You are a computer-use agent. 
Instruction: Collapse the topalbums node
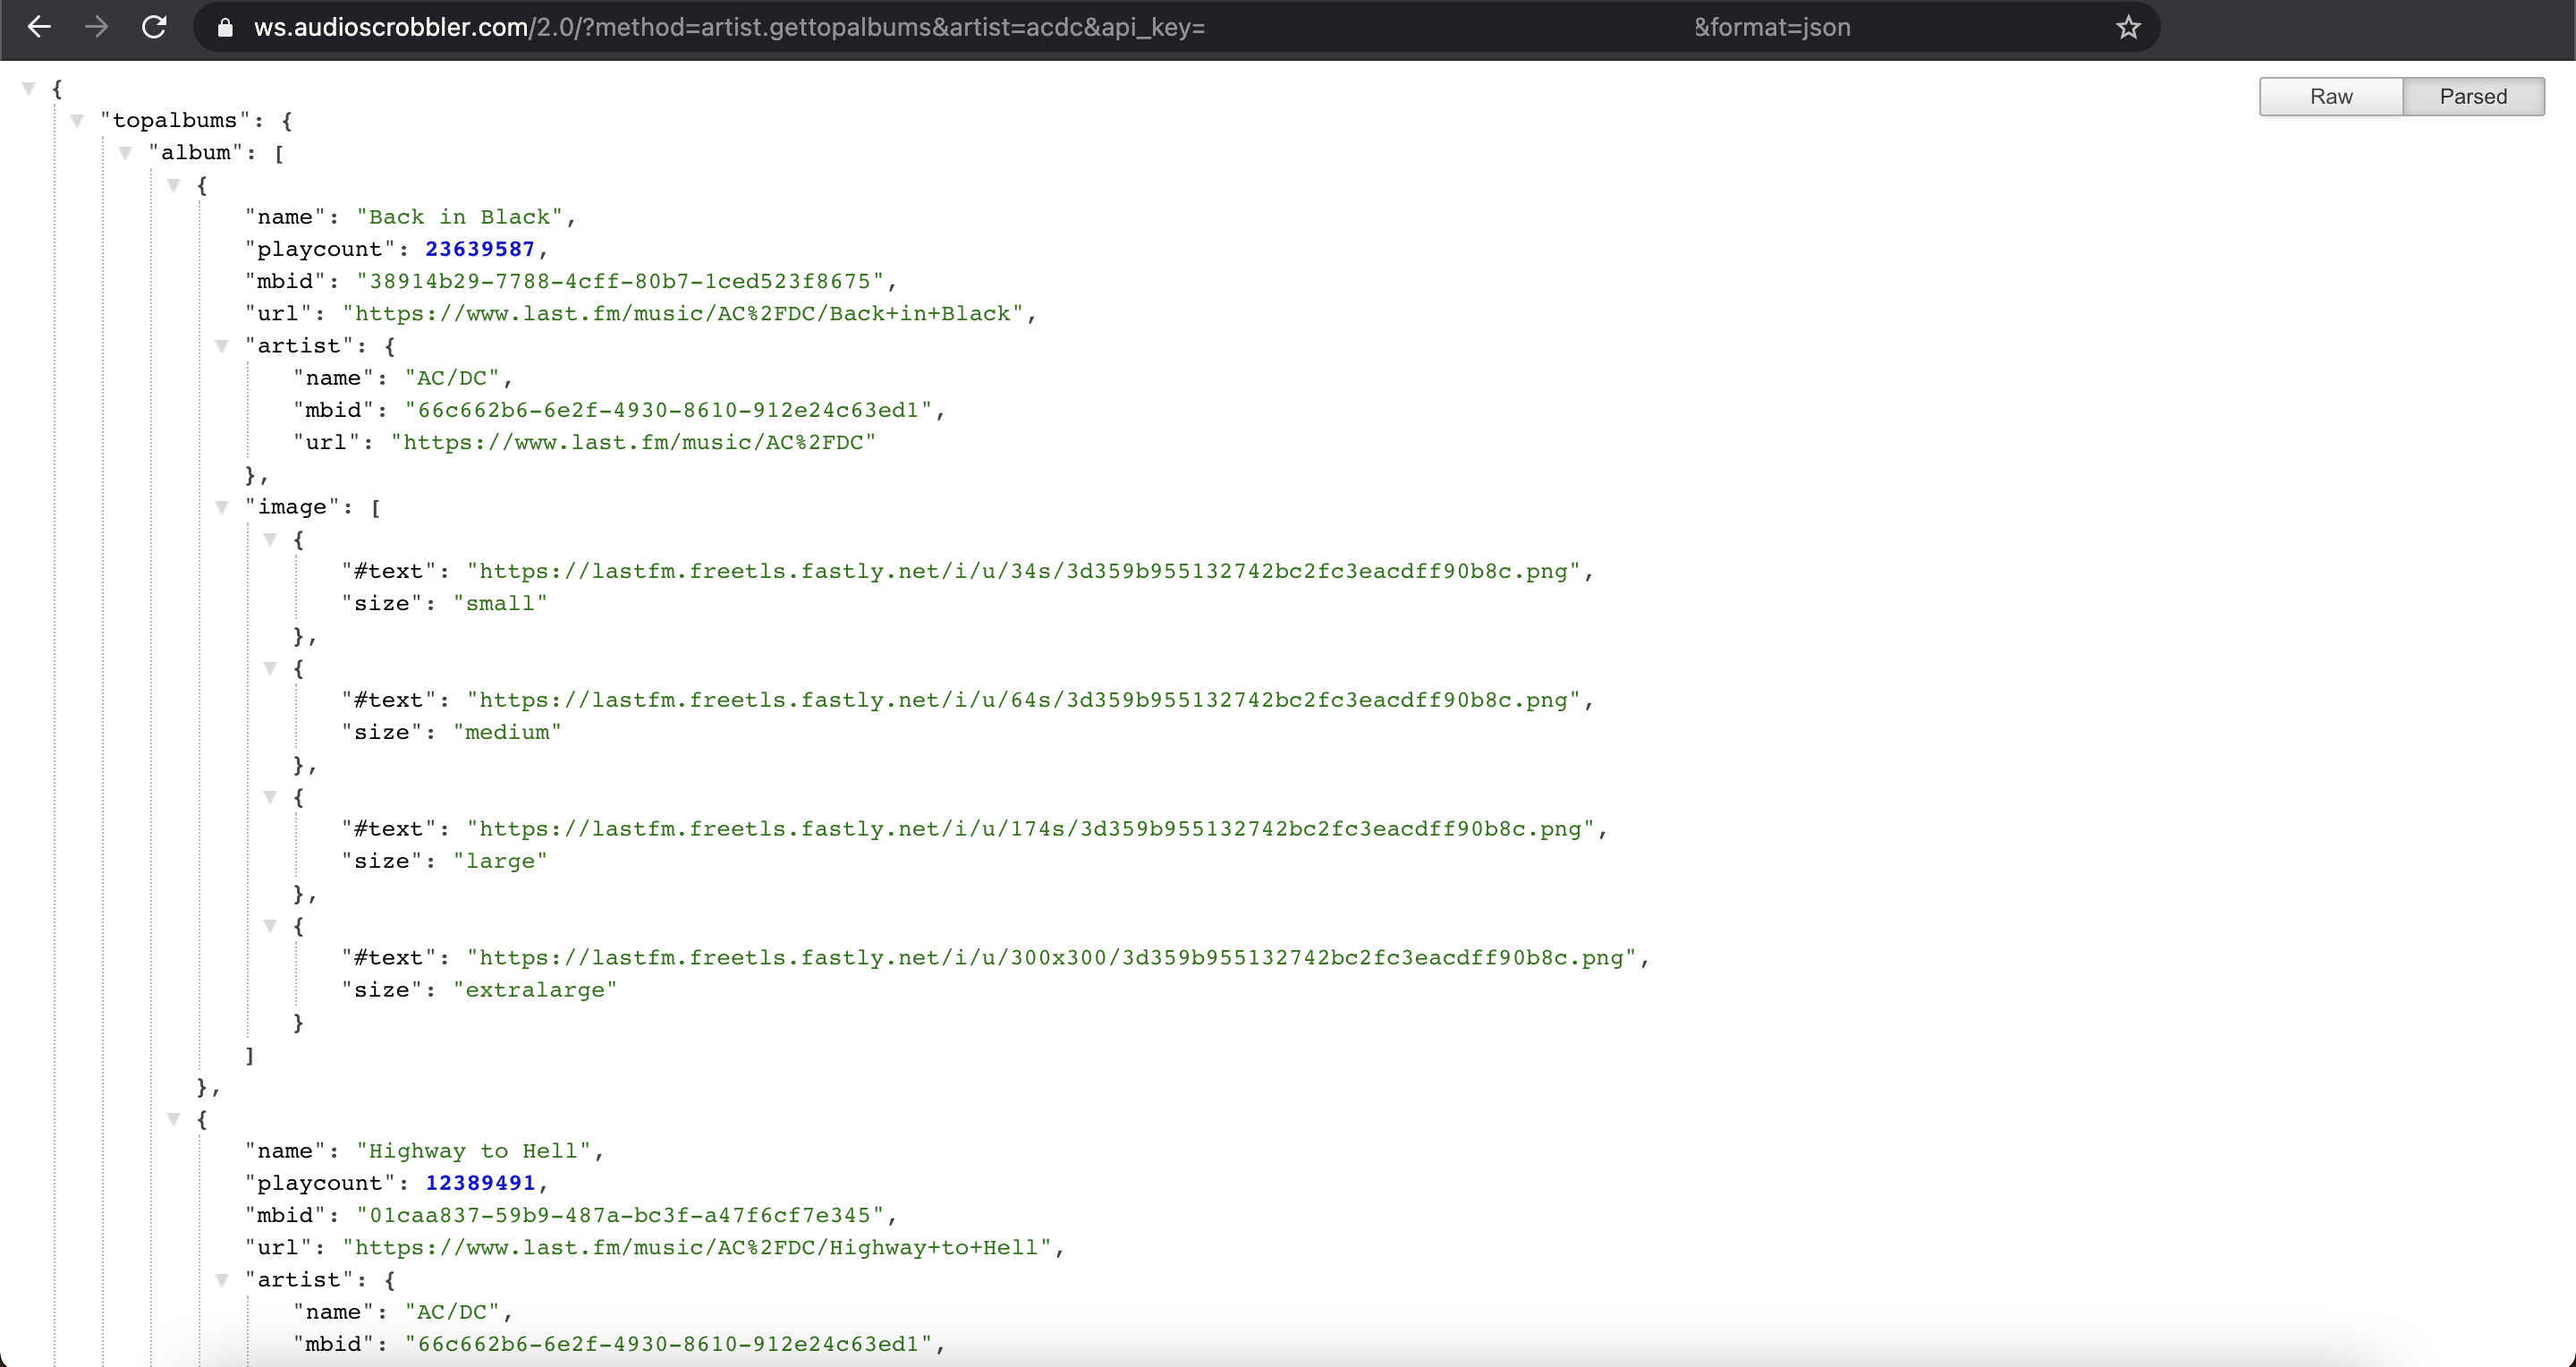76,121
